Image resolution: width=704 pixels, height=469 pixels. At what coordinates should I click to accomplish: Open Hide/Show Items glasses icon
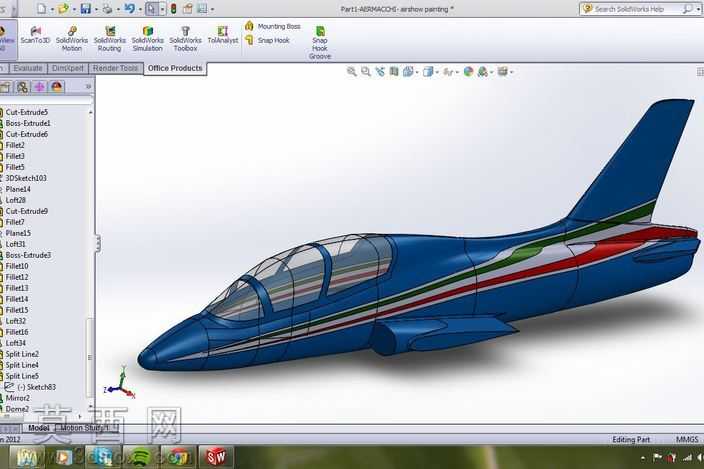pos(448,72)
